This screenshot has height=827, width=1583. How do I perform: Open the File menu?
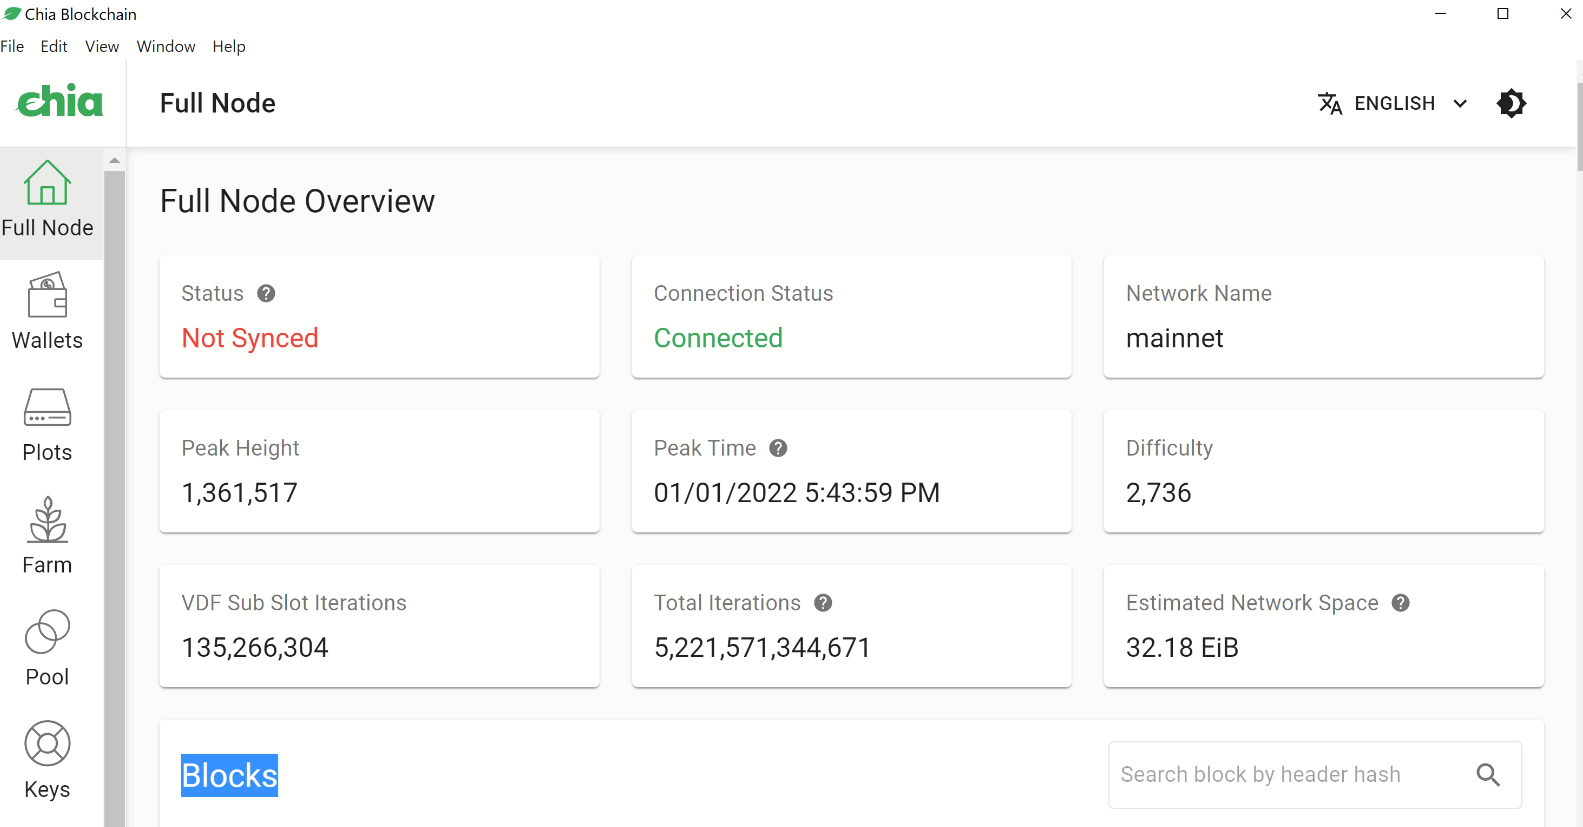point(12,46)
